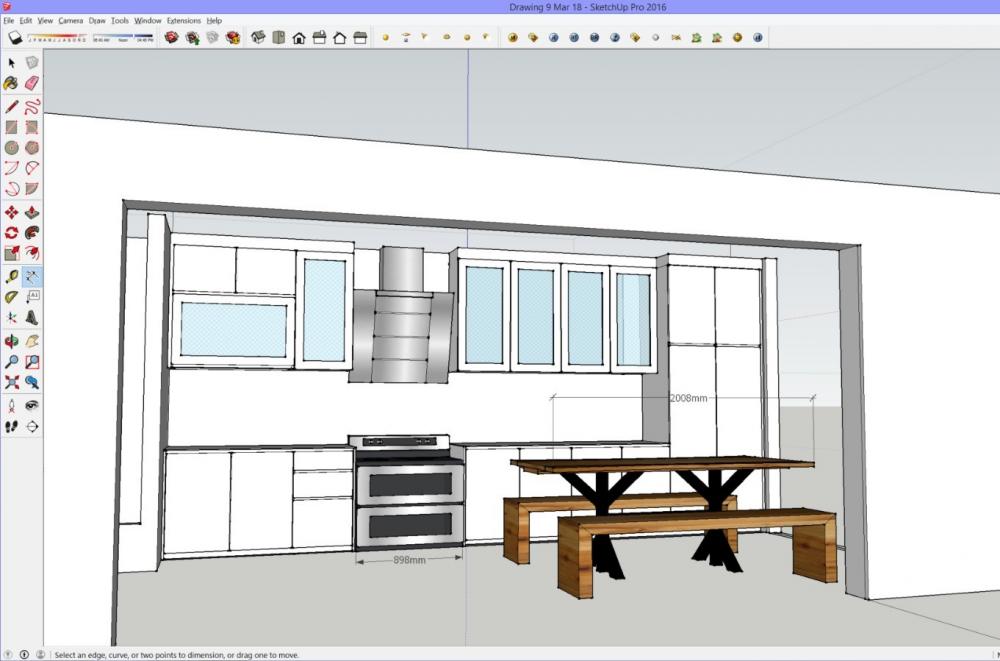1000x661 pixels.
Task: Select the Rectangle tool
Action: click(11, 128)
